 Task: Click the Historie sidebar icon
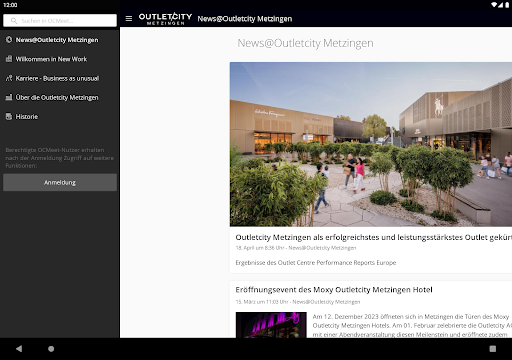point(9,117)
